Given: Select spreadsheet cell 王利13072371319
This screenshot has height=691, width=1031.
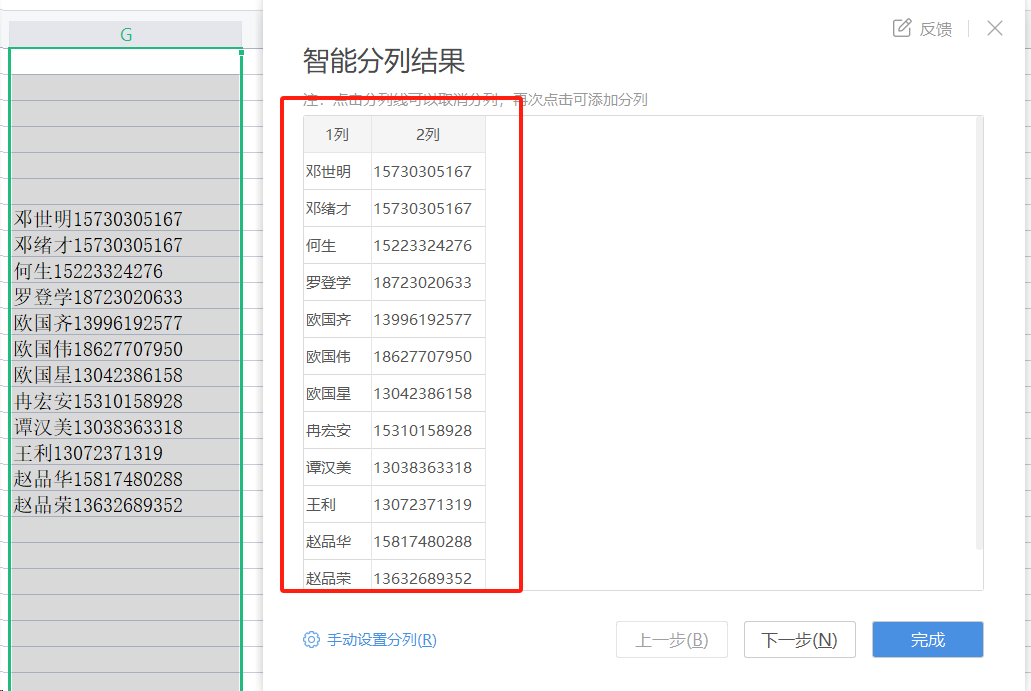Looking at the screenshot, I should pos(125,452).
